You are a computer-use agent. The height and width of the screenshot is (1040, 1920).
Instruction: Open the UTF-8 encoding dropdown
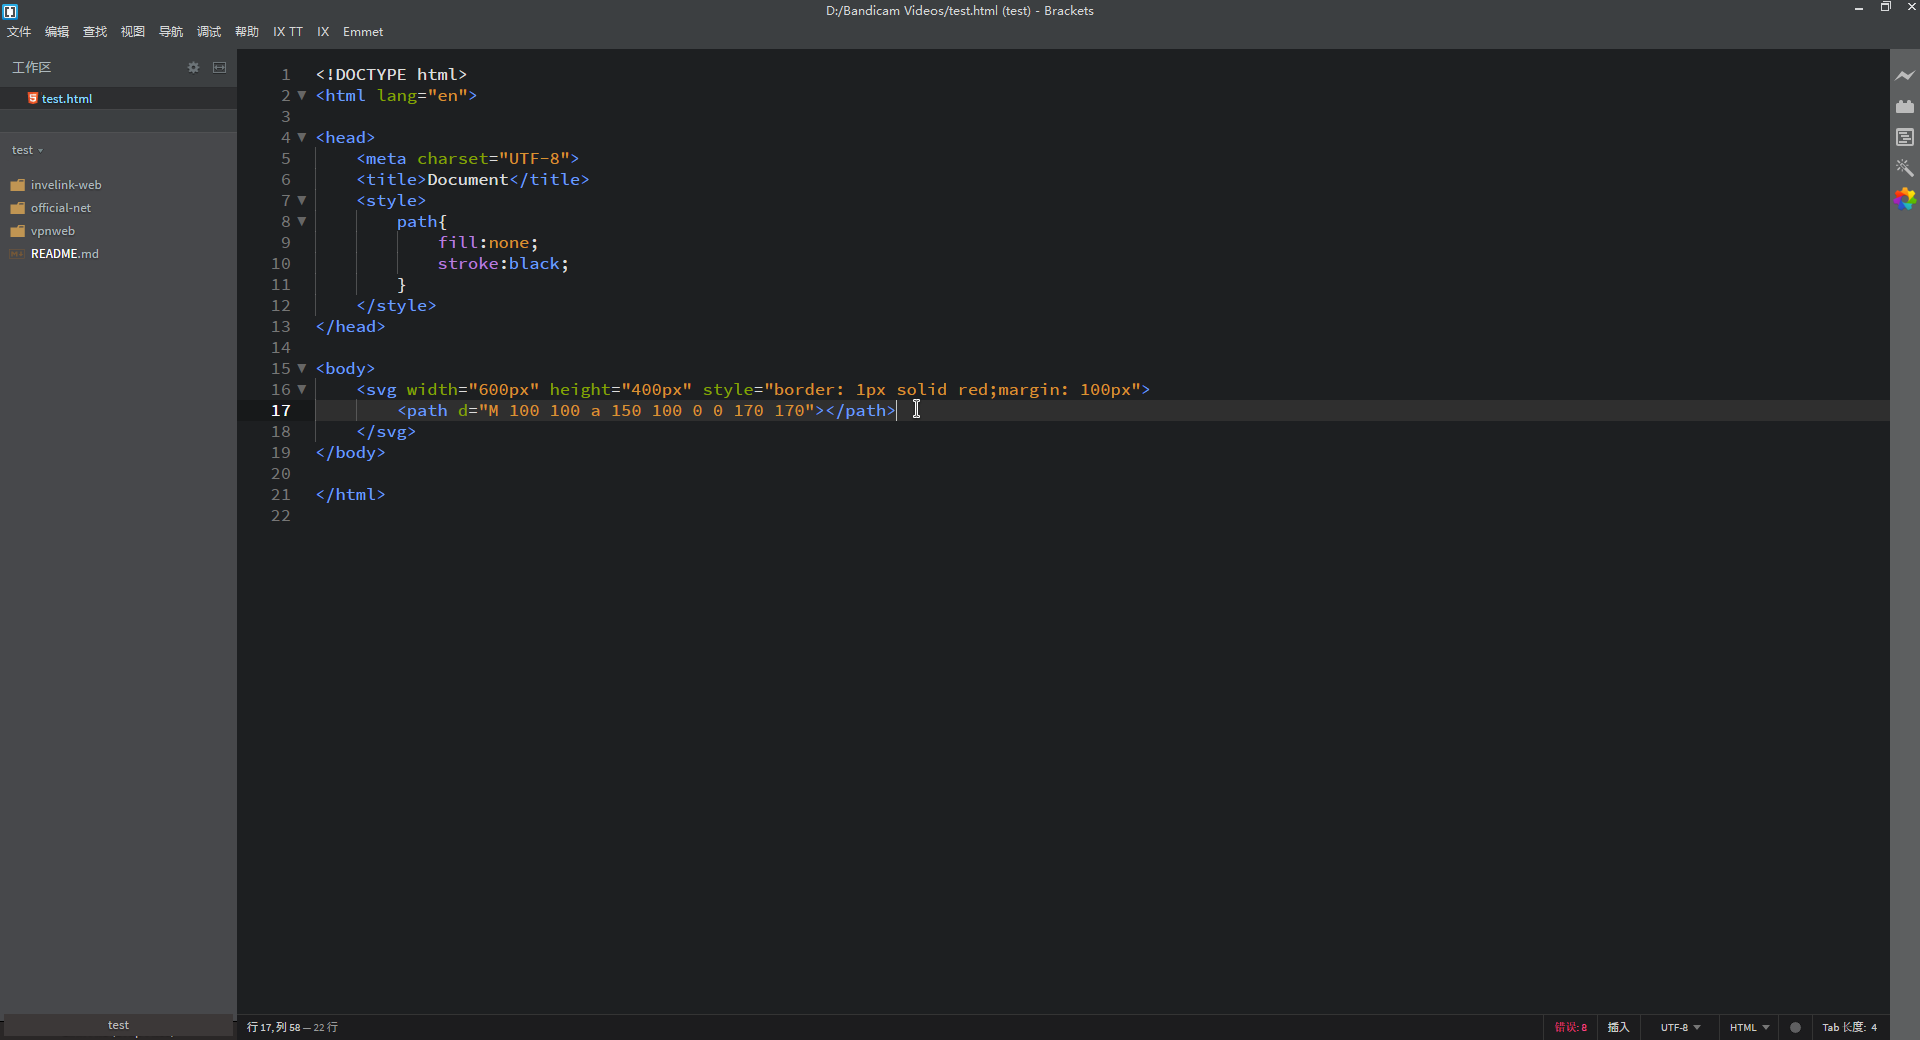tap(1680, 1027)
